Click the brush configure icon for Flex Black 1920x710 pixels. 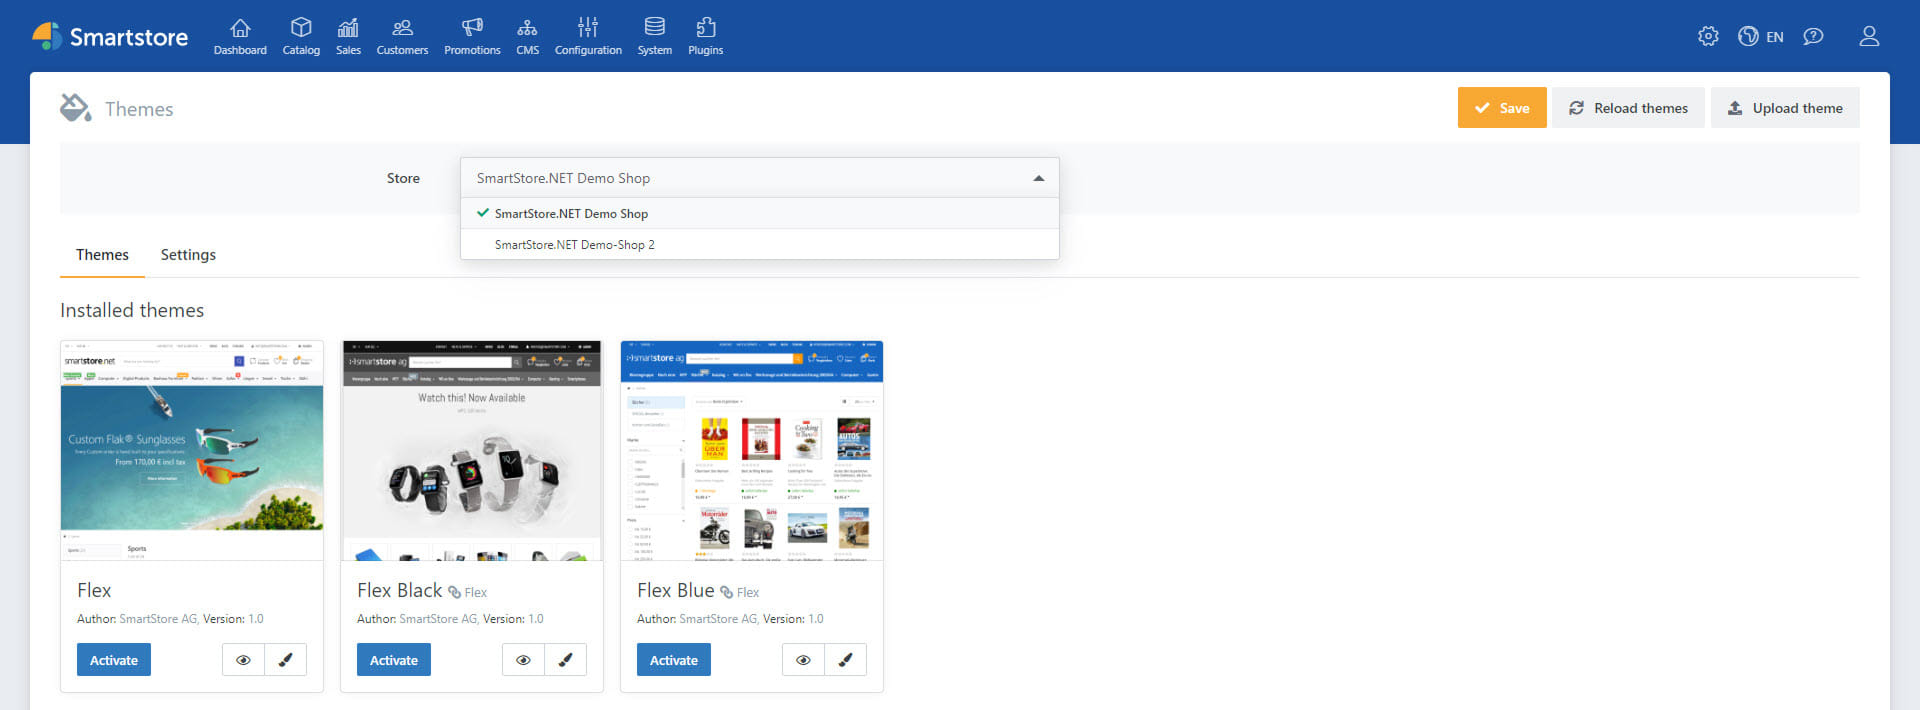click(x=565, y=660)
